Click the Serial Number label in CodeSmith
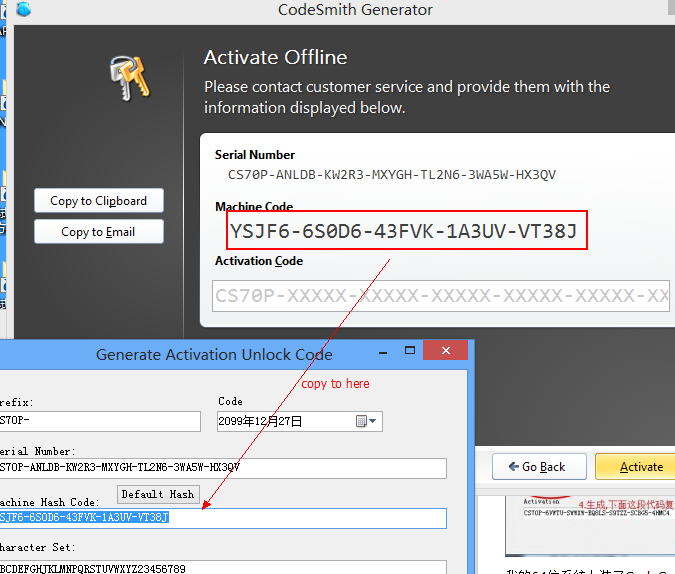This screenshot has height=574, width=675. point(255,155)
